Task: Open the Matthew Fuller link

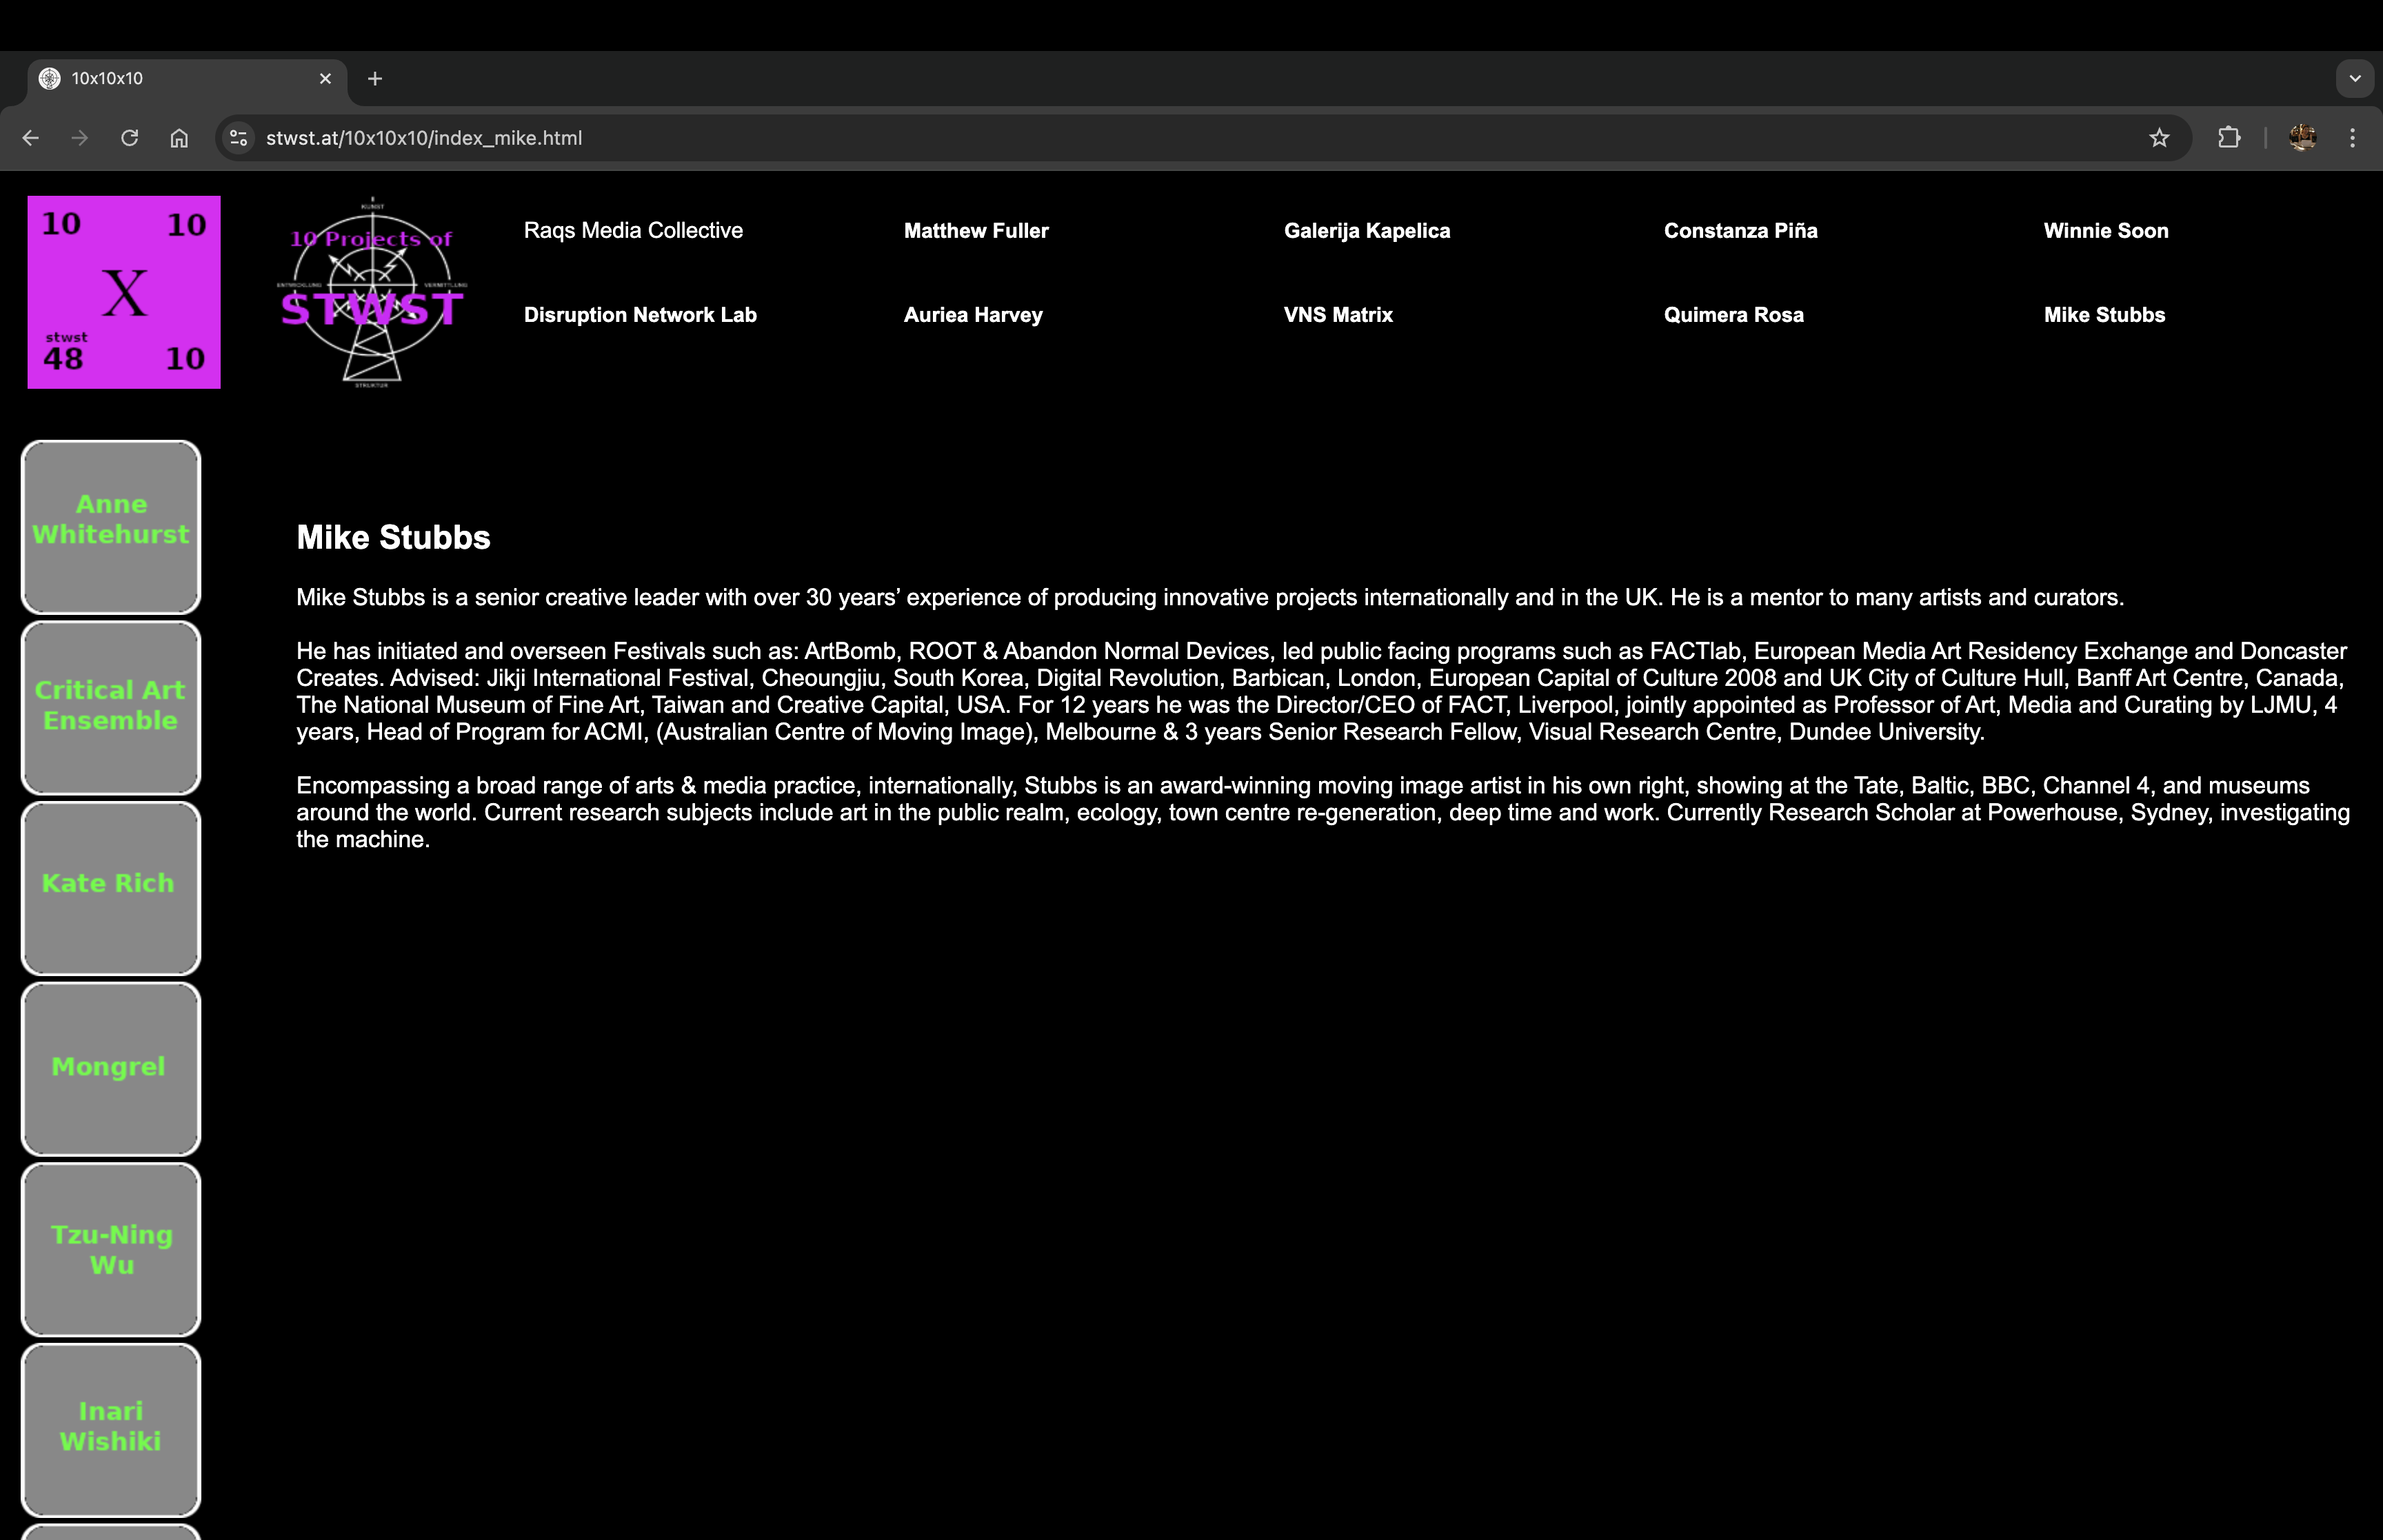Action: point(976,231)
